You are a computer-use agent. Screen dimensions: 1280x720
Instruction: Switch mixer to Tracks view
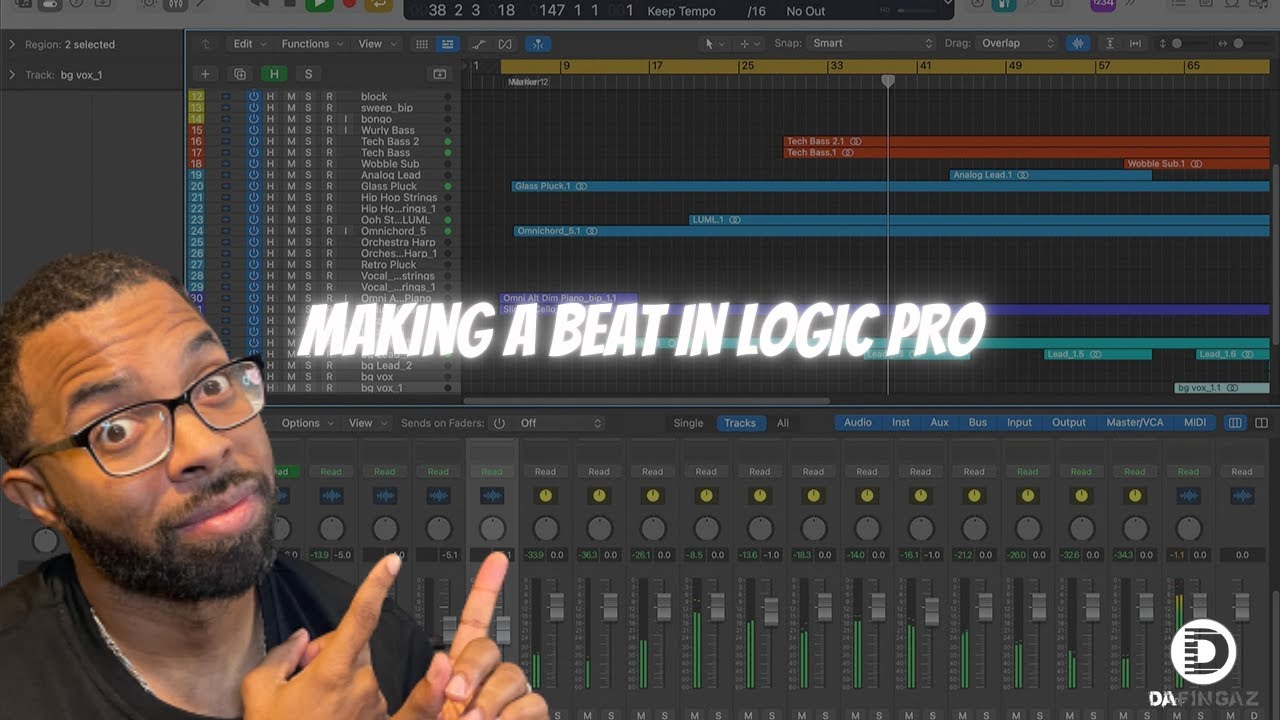(740, 423)
